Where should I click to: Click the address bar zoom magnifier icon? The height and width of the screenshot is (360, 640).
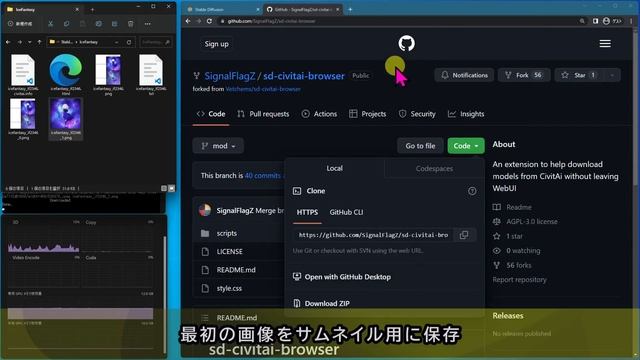click(x=582, y=21)
